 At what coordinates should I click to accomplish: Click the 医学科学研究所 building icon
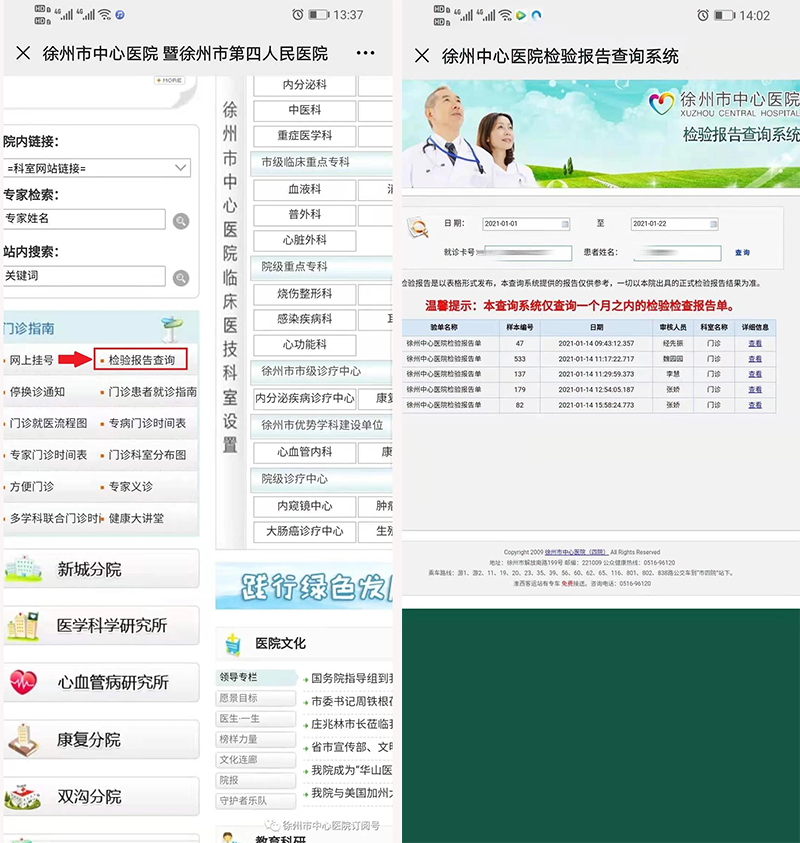[x=24, y=626]
